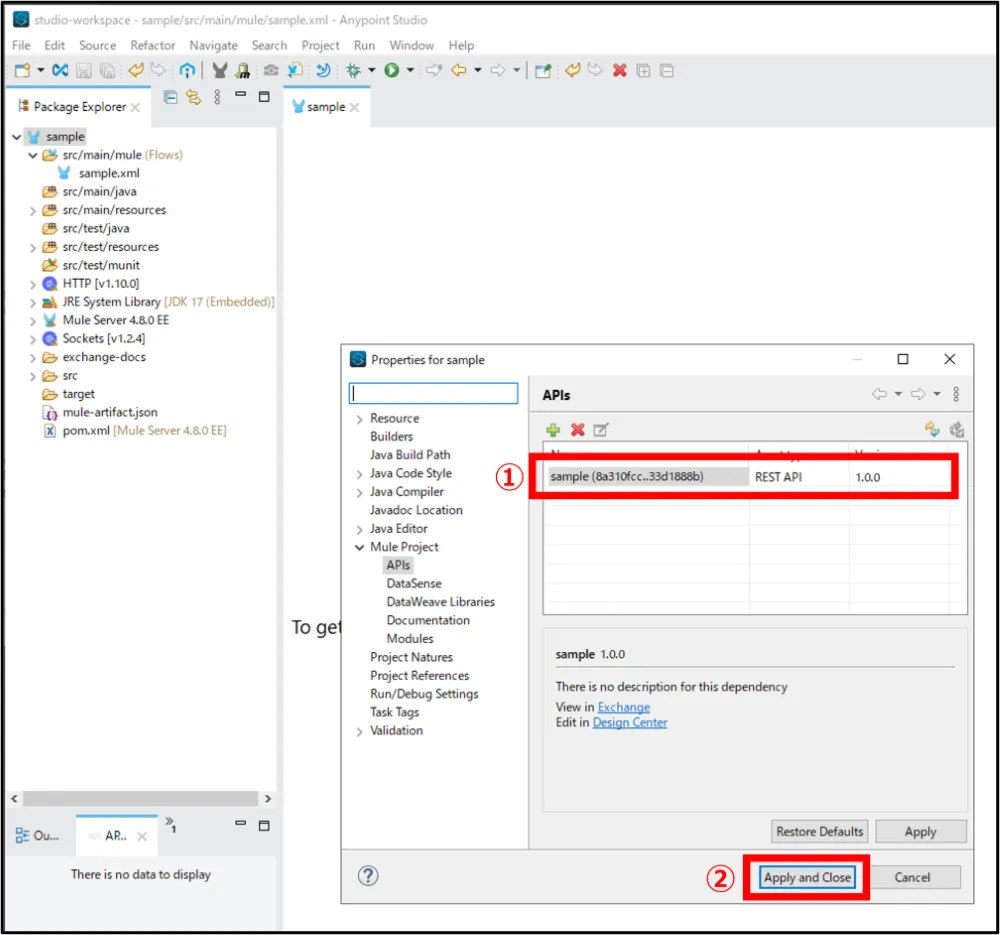
Task: Open Back history dropdown in main toolbar
Action: point(477,70)
